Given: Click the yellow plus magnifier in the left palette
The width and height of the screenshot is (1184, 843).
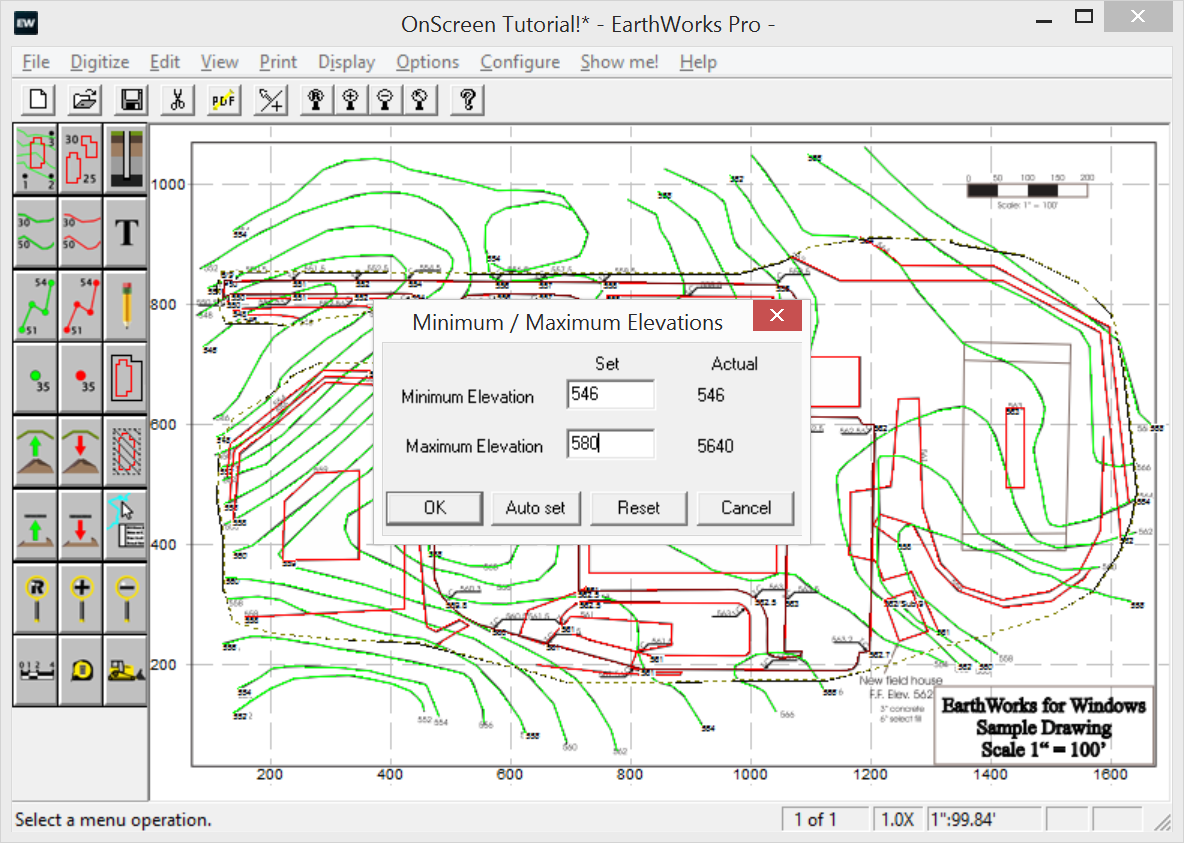Looking at the screenshot, I should point(81,596).
